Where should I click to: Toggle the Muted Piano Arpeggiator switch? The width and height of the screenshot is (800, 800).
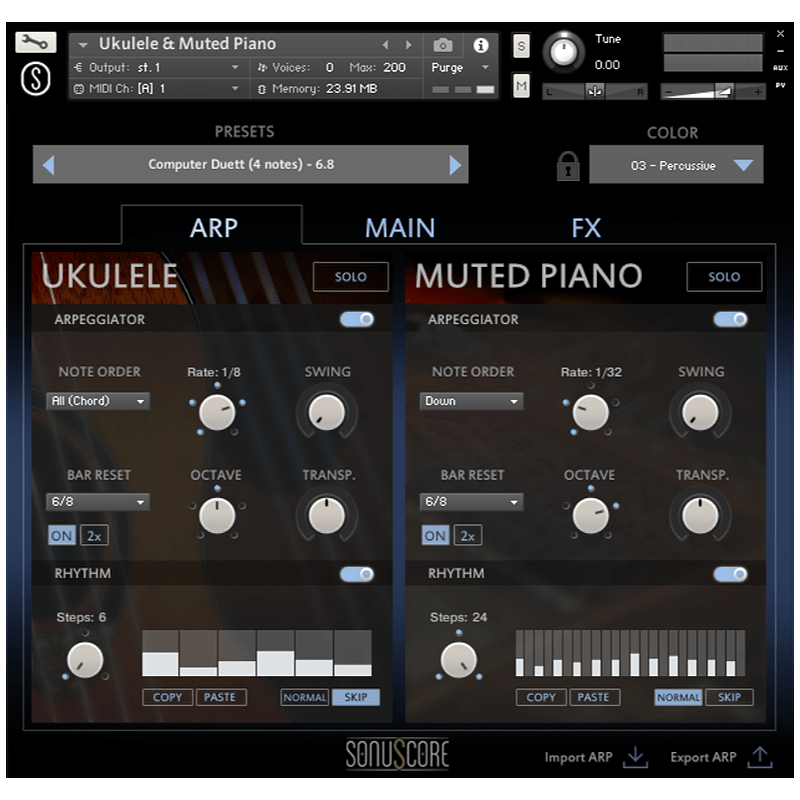click(x=731, y=319)
